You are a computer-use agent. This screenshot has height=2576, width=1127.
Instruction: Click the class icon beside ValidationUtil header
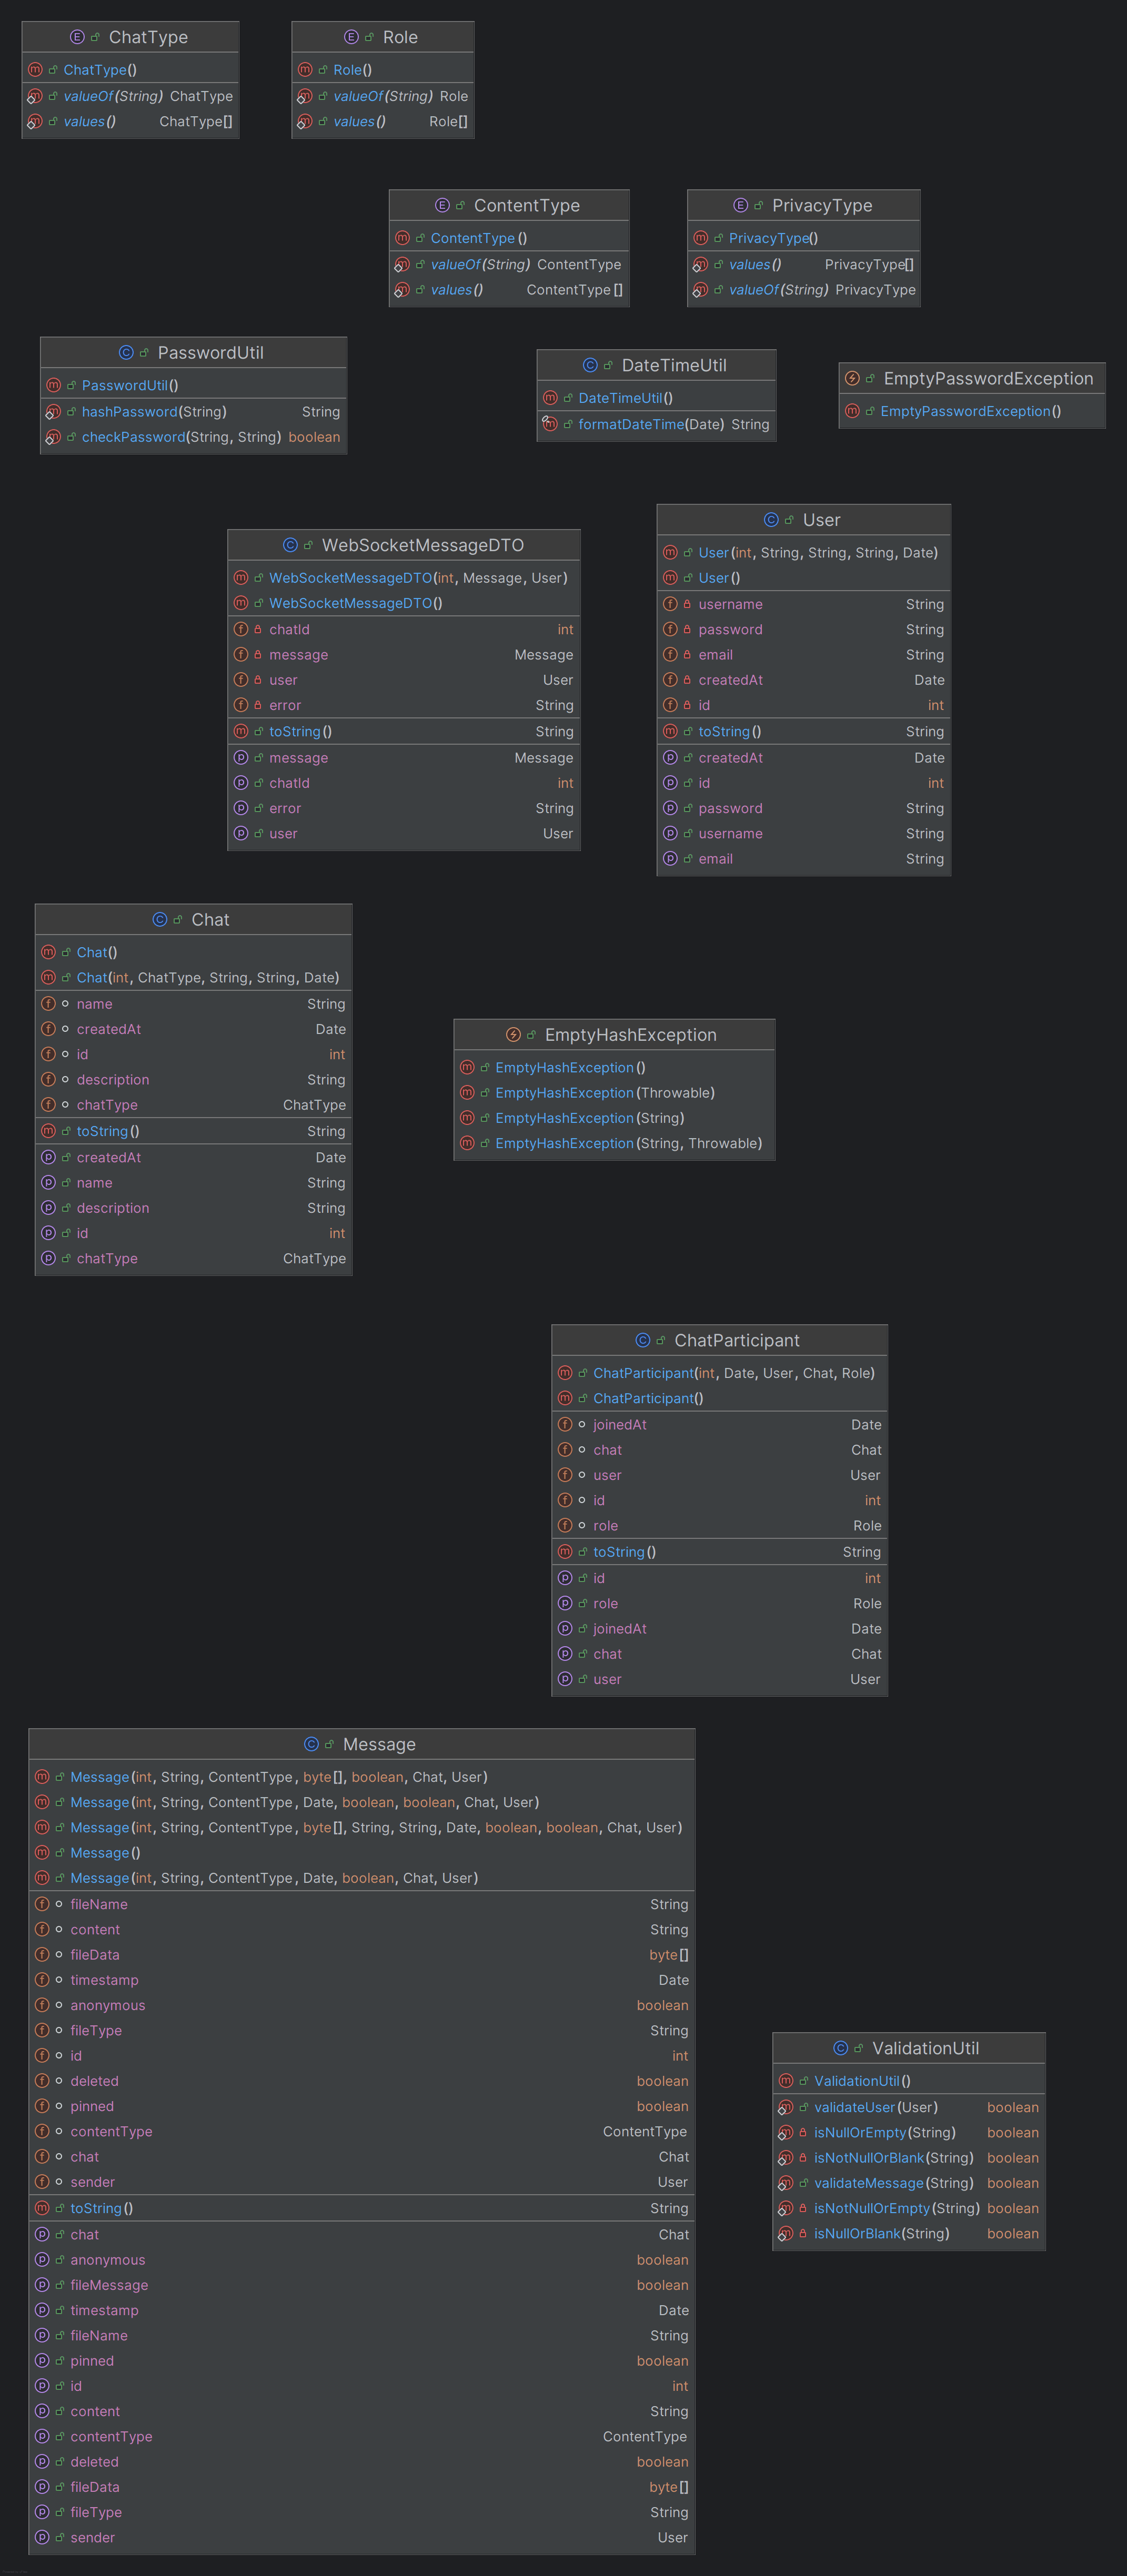coord(841,2048)
